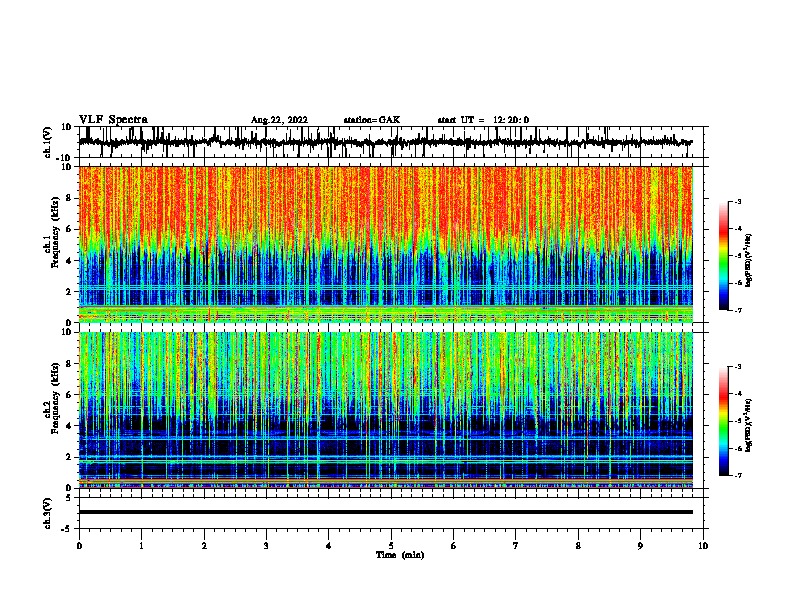Click the "-3" label on ch.2 color scale
The image size is (792, 612).
click(738, 367)
